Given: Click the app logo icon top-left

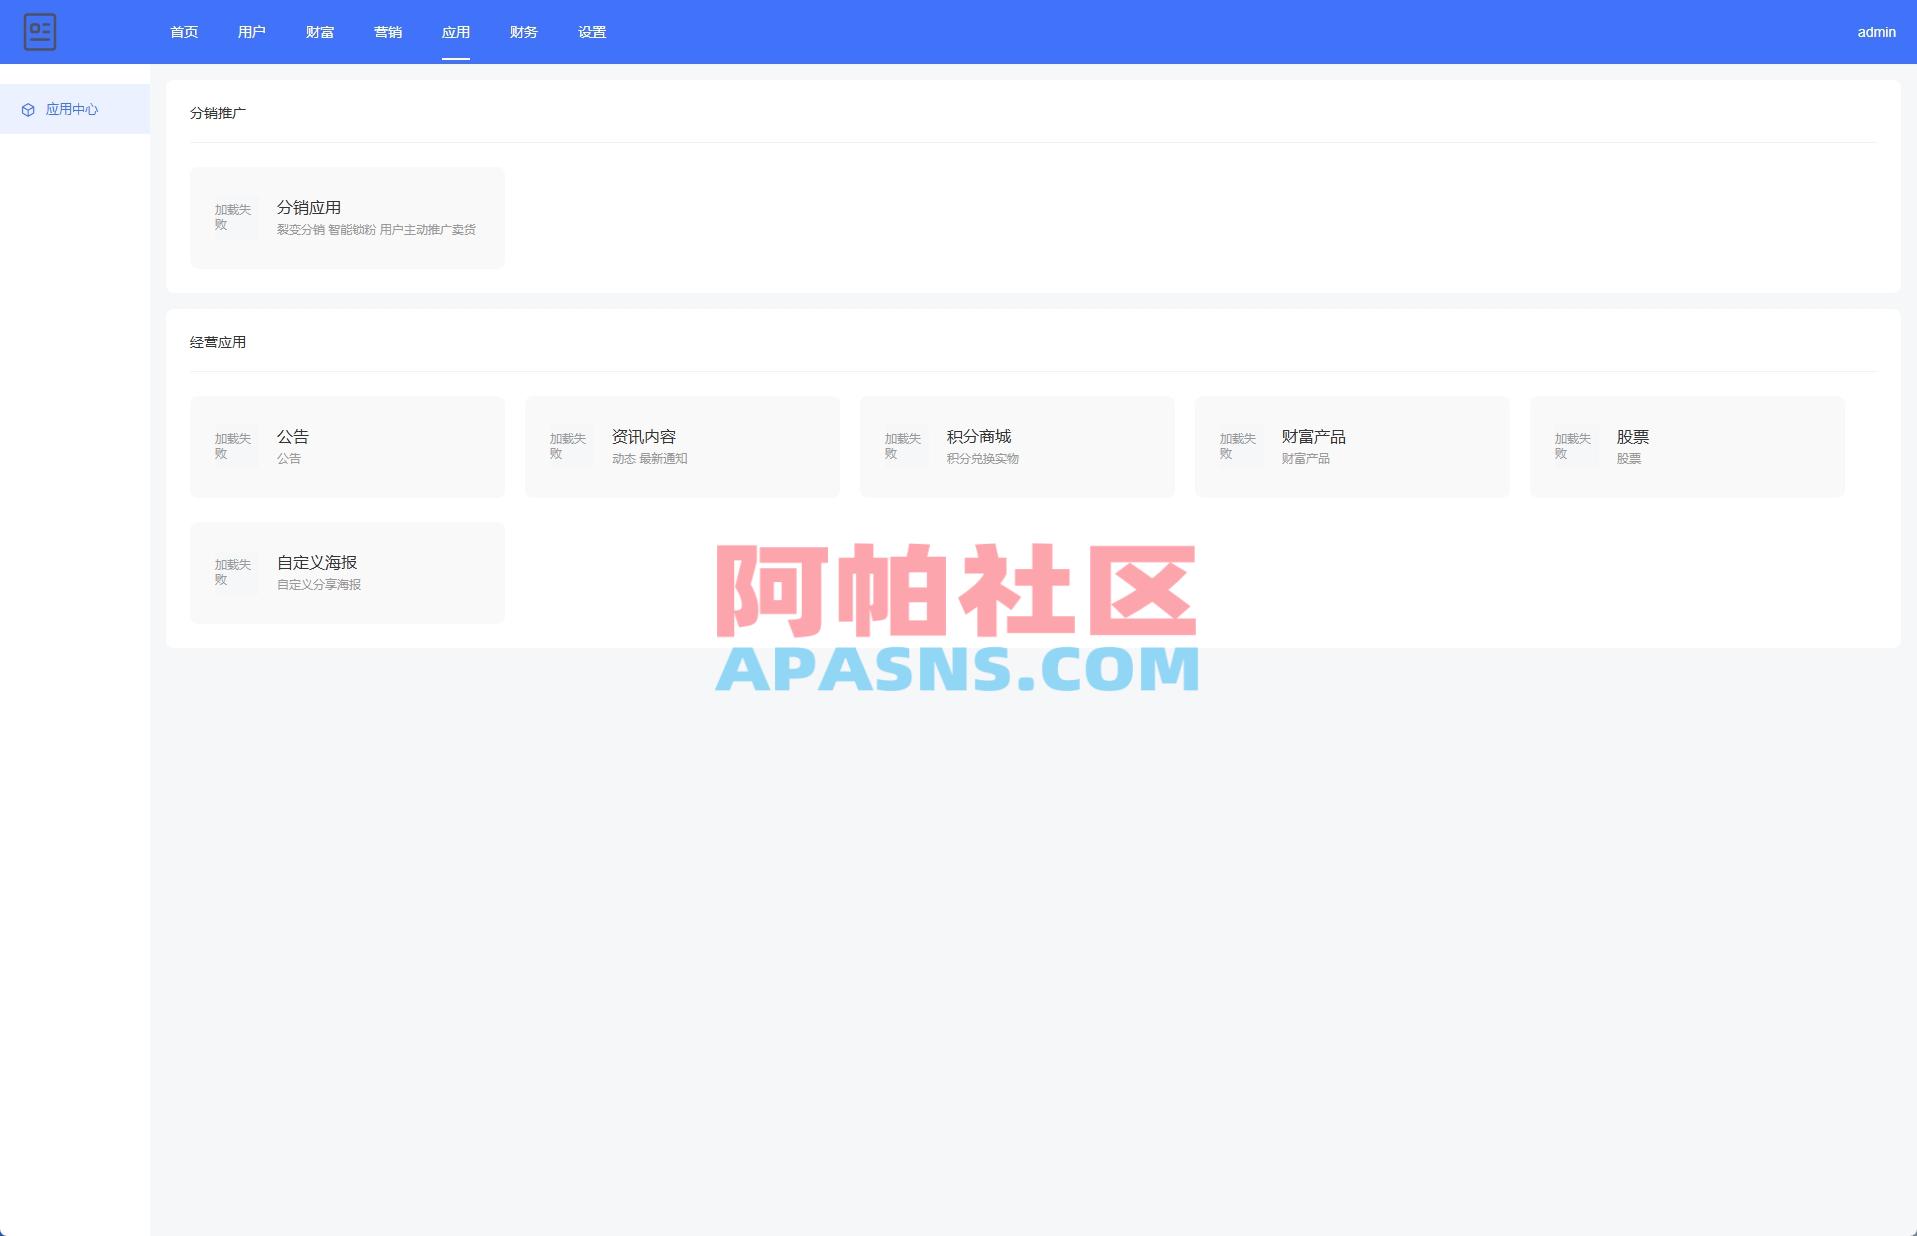Looking at the screenshot, I should click(41, 32).
